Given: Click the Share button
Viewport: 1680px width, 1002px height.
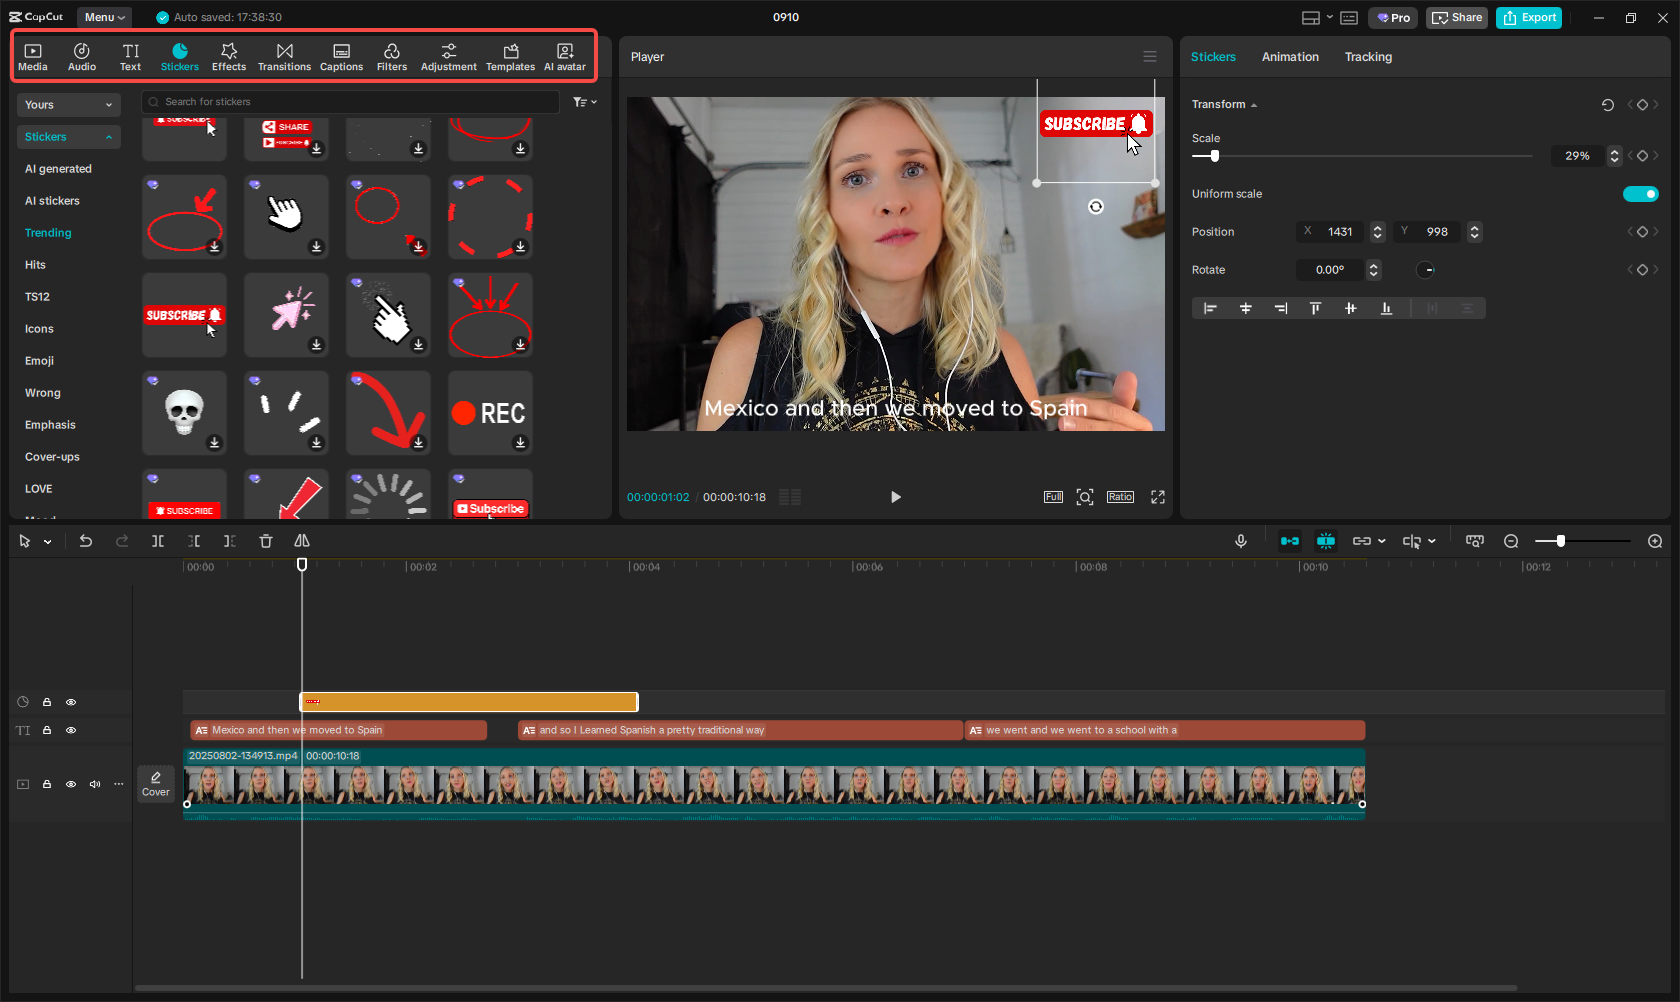Looking at the screenshot, I should 1457,18.
